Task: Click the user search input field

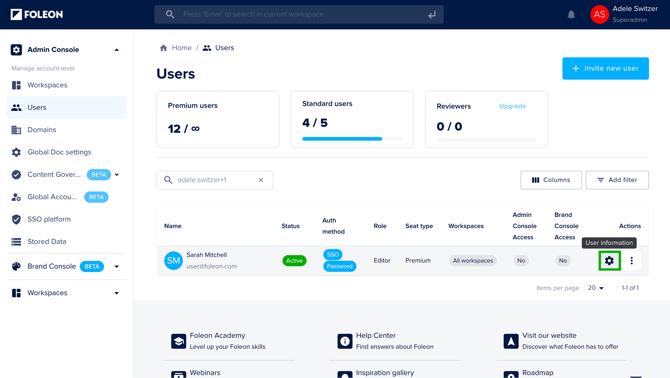Action: [215, 180]
